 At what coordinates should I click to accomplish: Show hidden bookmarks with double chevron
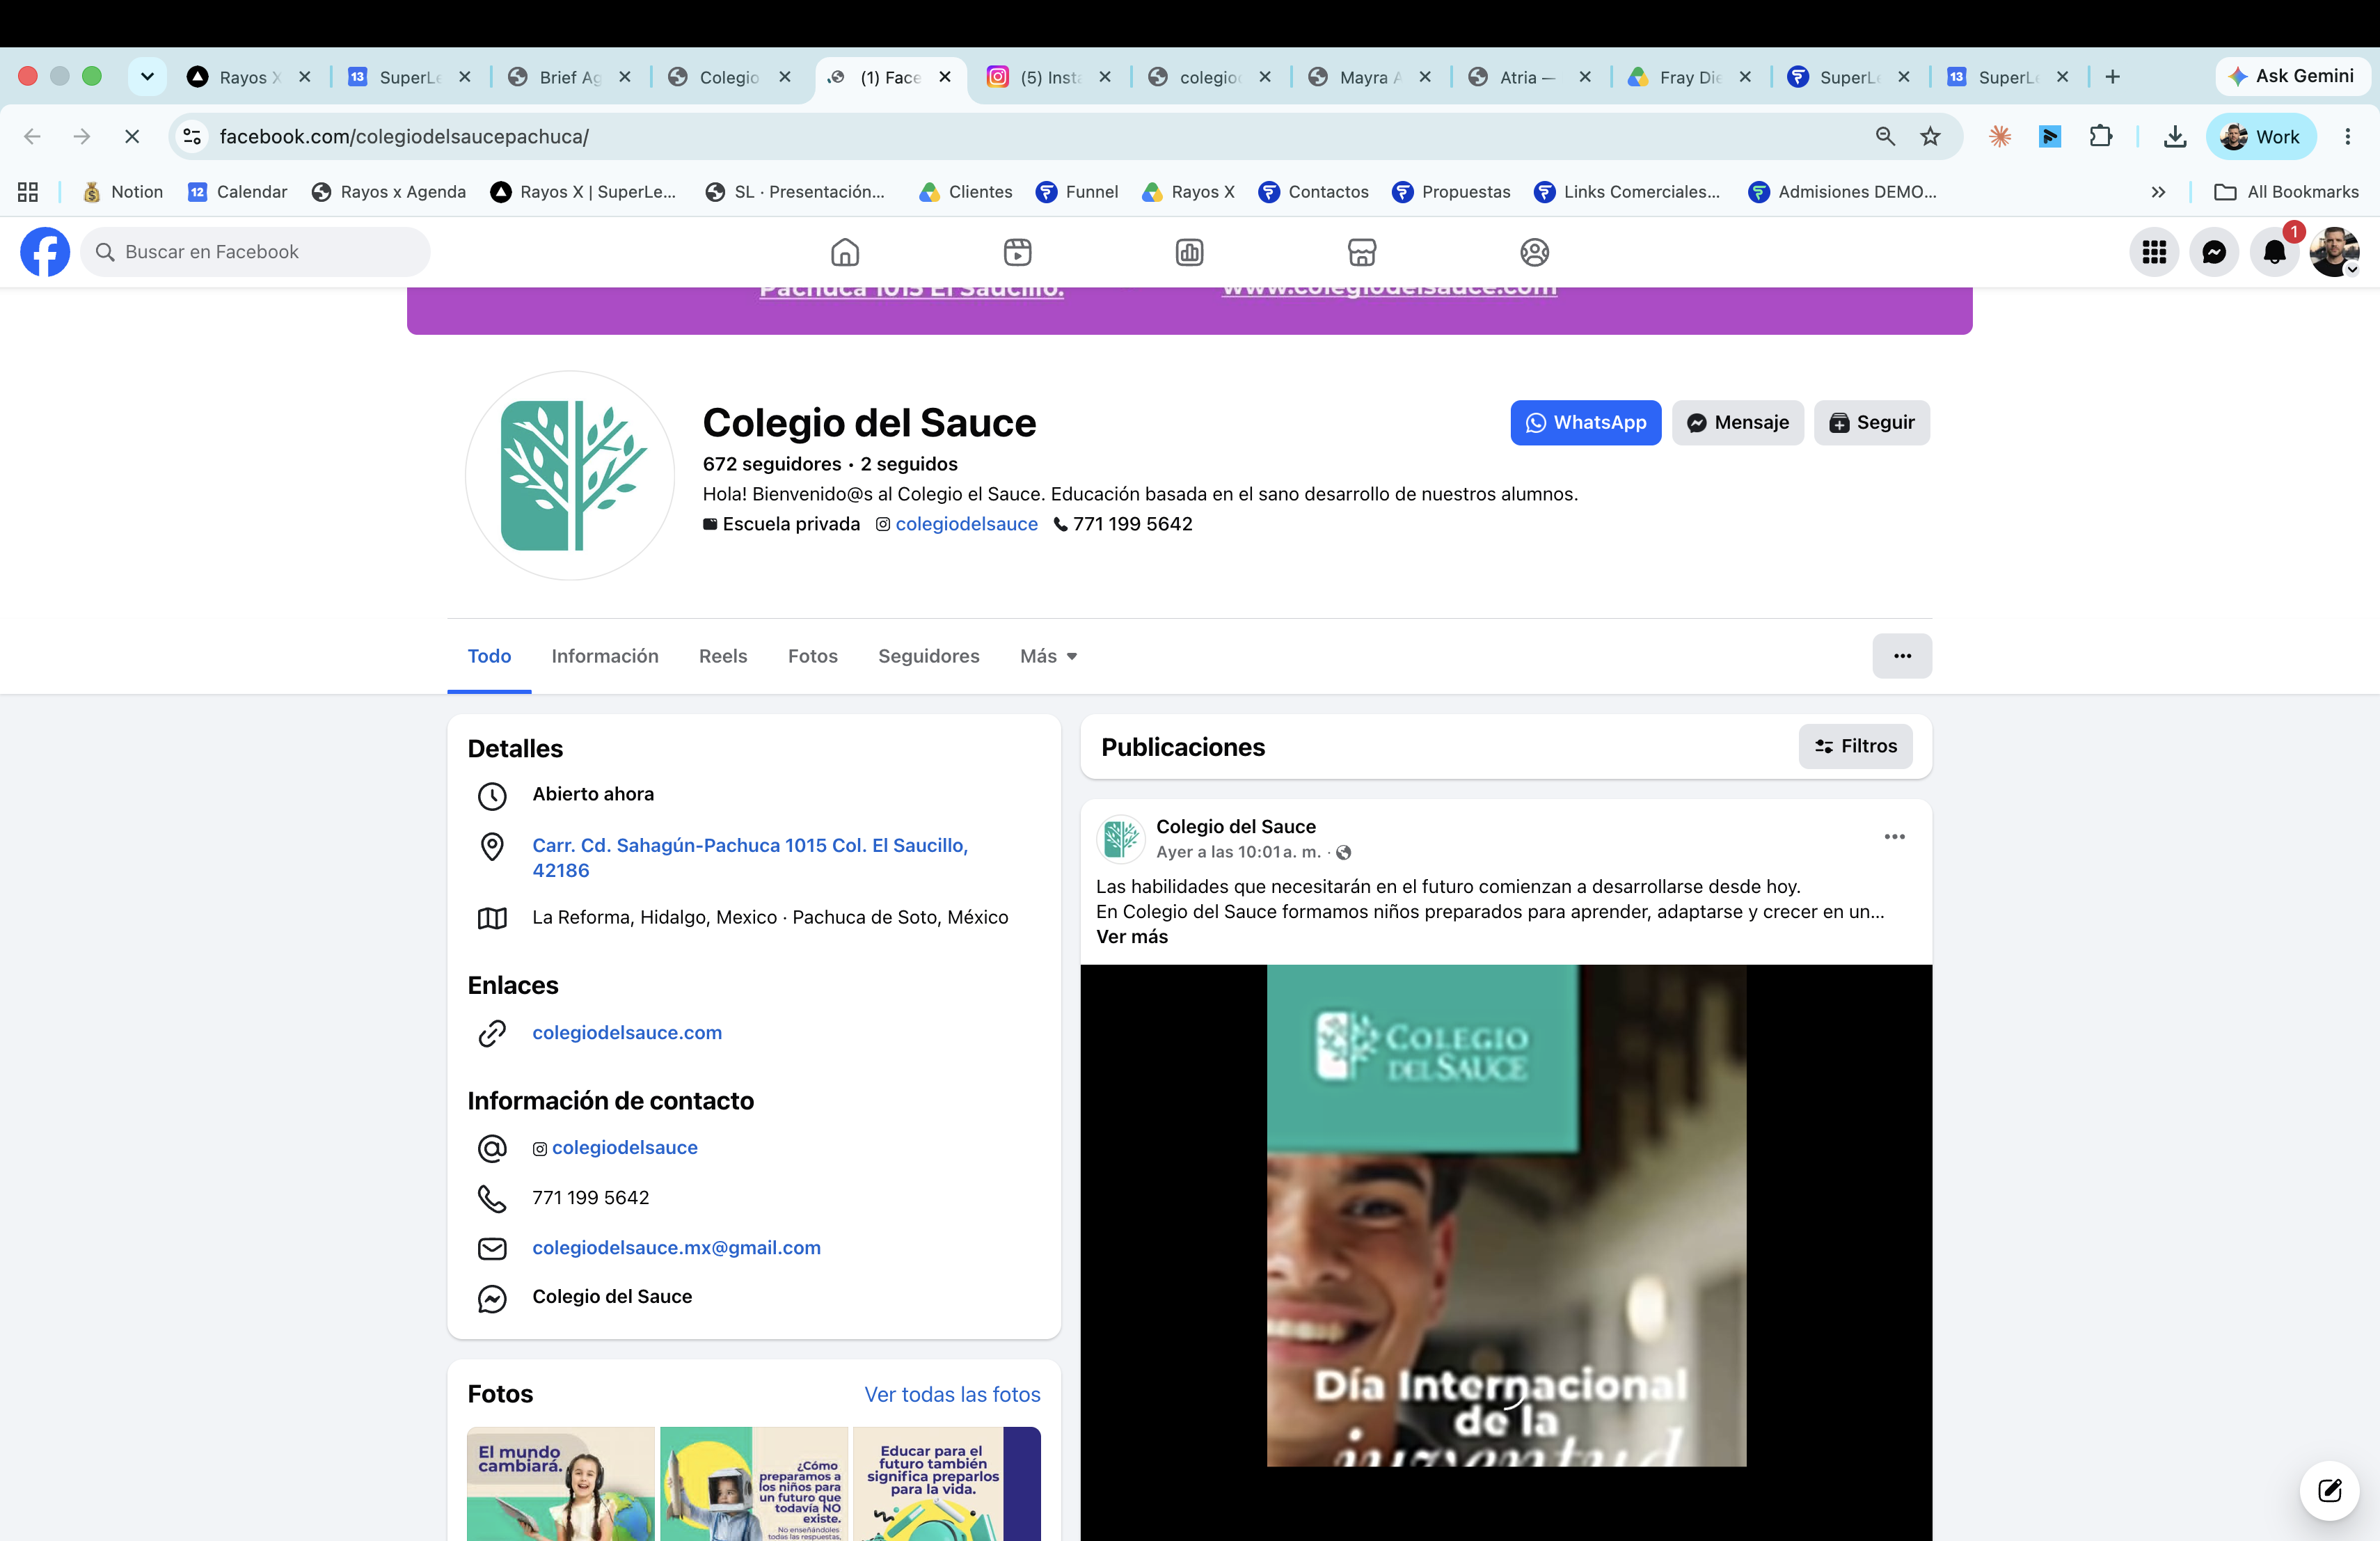[x=2158, y=192]
